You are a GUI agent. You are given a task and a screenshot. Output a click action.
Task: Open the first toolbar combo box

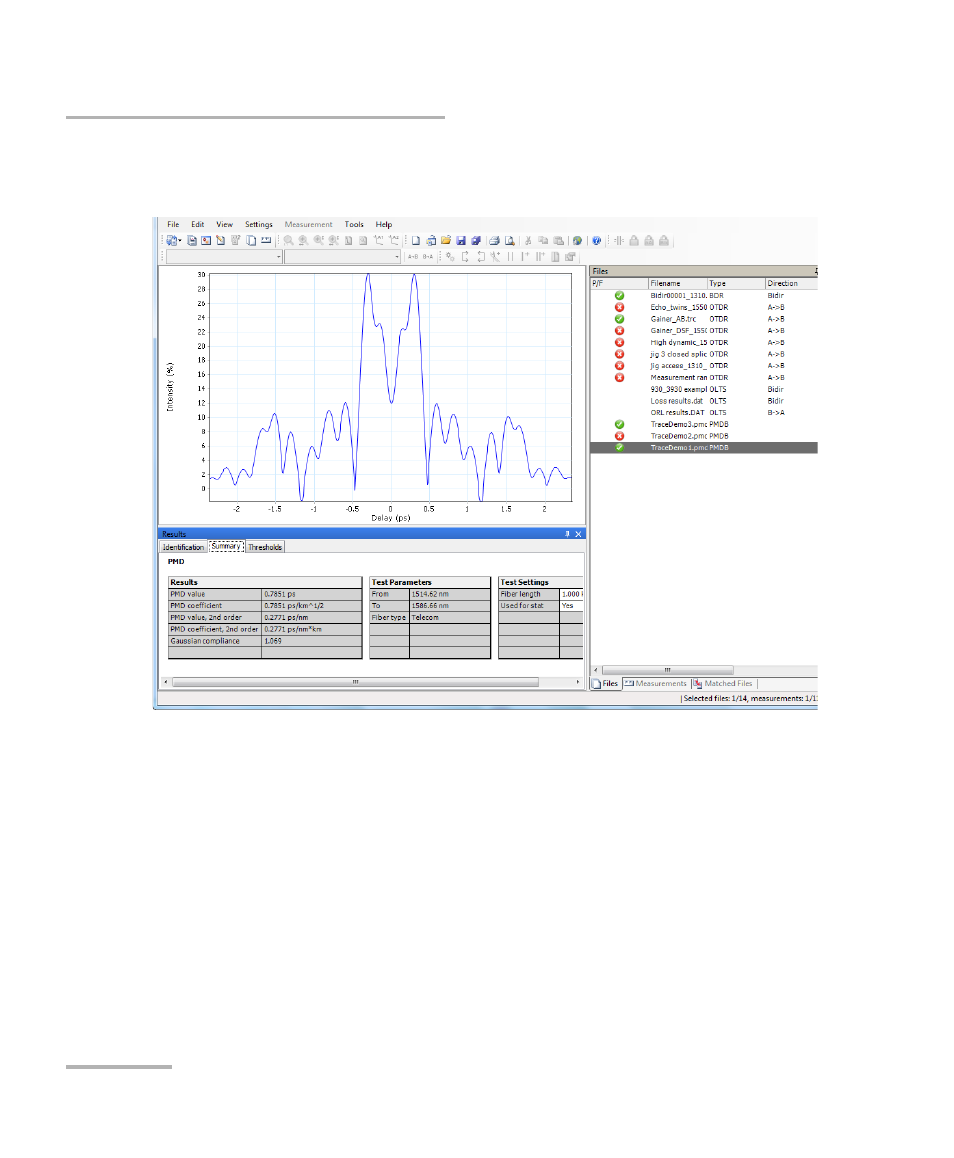coord(224,257)
